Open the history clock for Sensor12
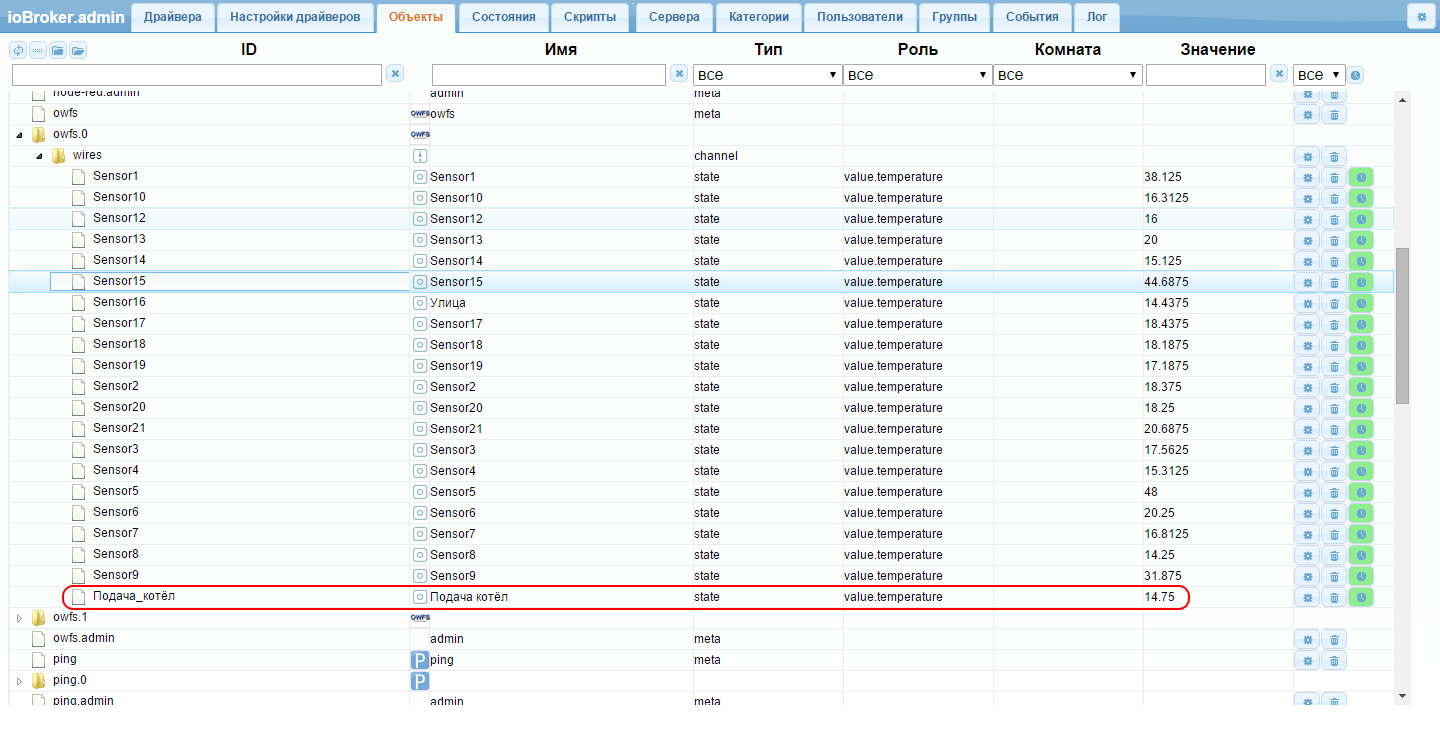The width and height of the screenshot is (1440, 731). pos(1361,219)
